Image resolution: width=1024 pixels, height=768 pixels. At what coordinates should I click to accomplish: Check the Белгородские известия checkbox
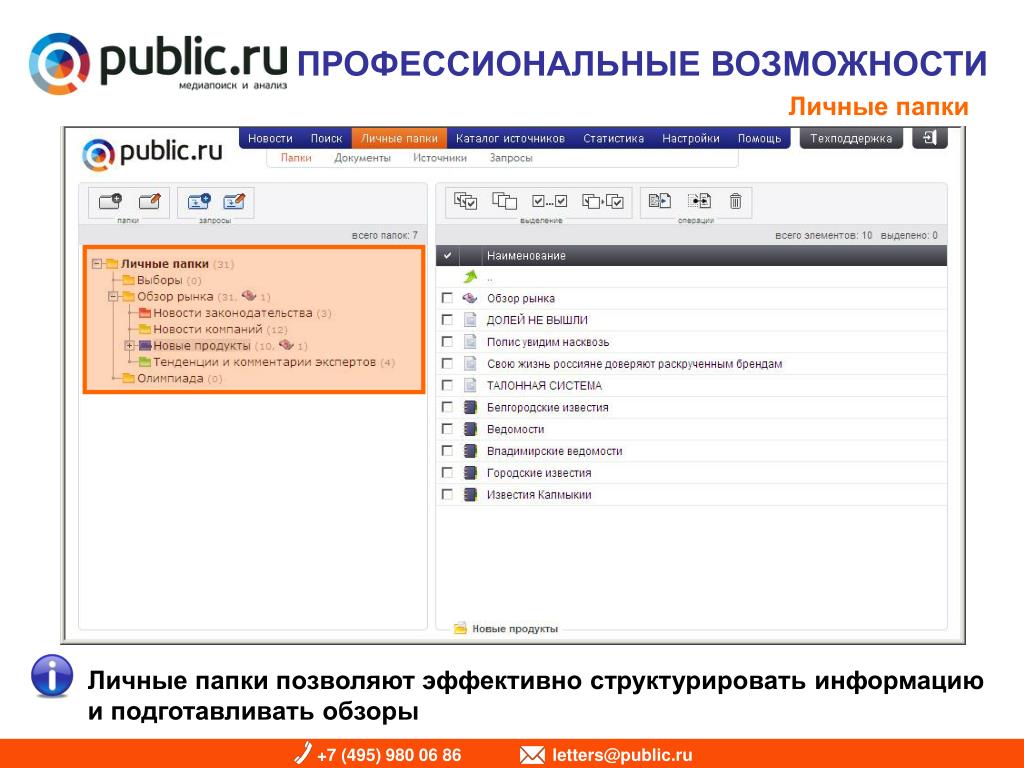tap(447, 407)
